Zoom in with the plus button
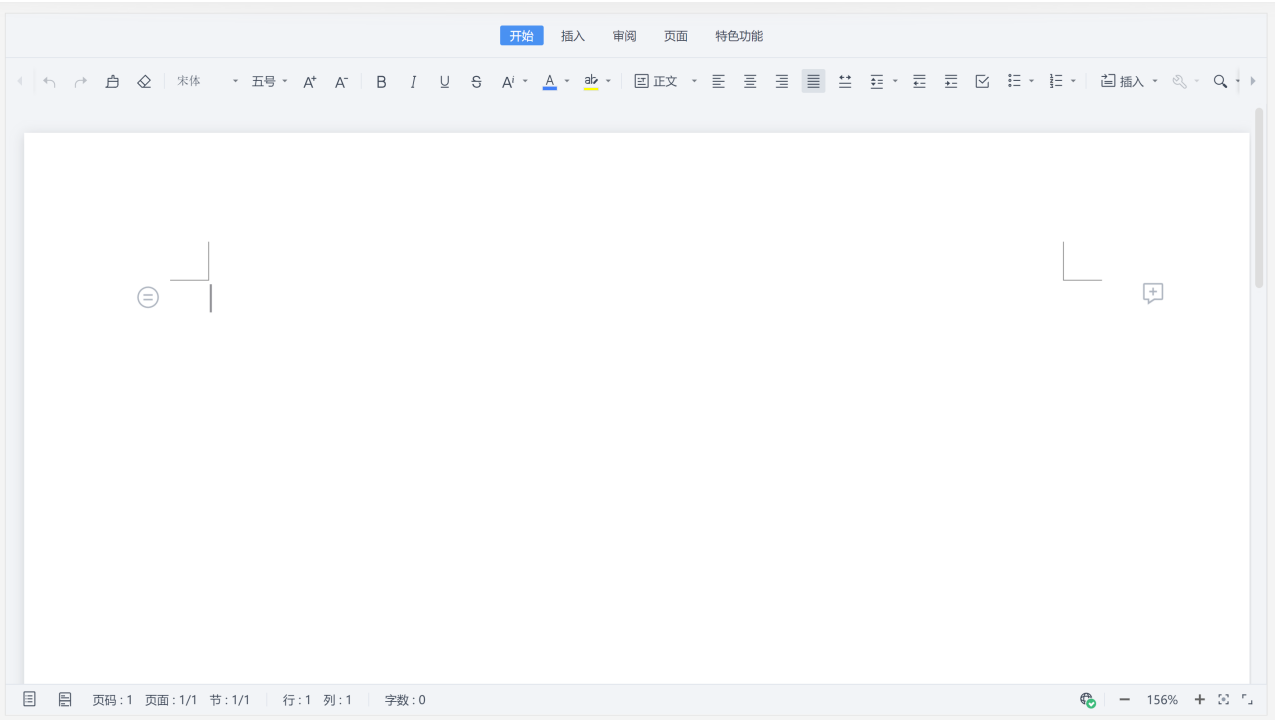Screen dimensions: 1275x720 tap(1200, 700)
